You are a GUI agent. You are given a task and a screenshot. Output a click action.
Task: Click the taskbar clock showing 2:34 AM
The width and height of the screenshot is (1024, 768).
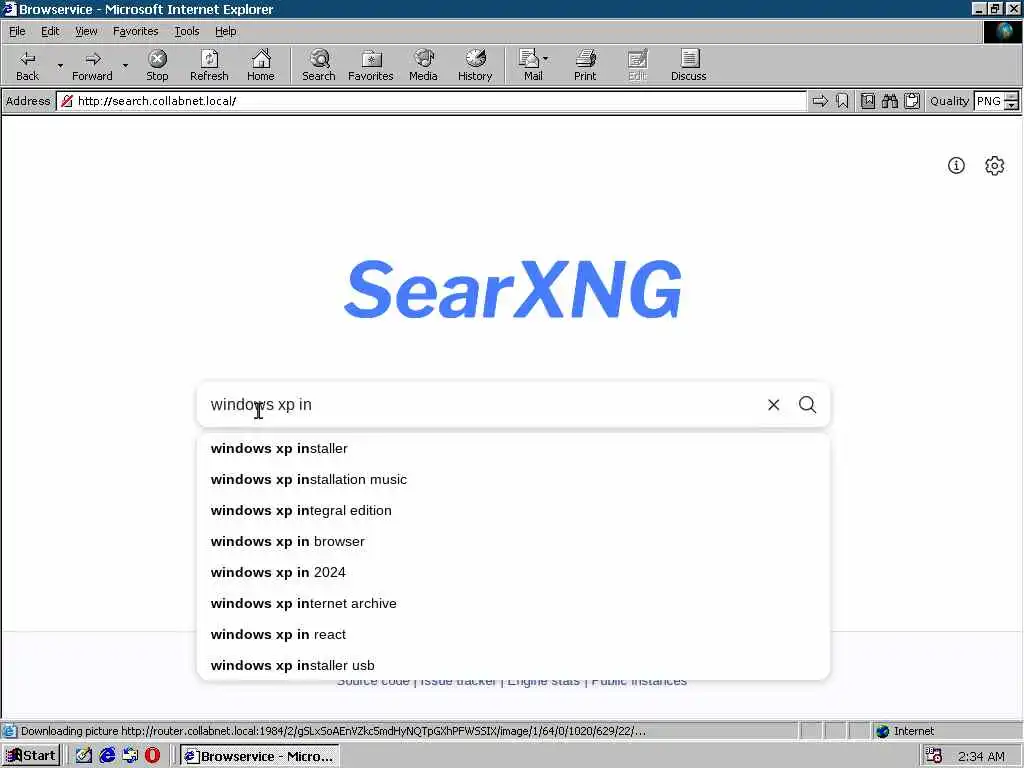981,756
